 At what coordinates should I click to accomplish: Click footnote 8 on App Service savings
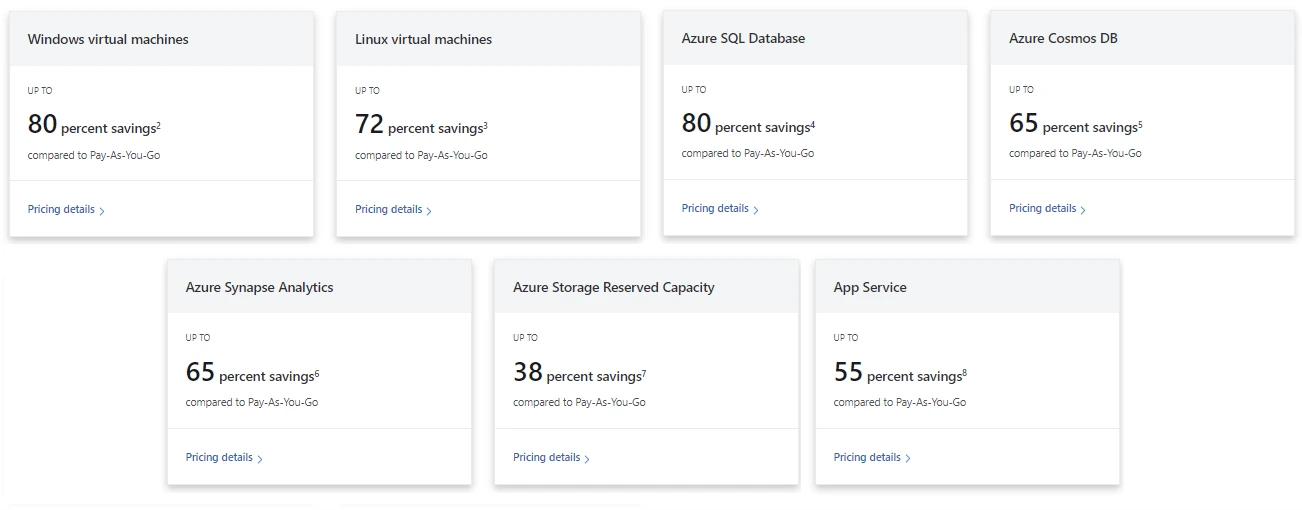pyautogui.click(x=964, y=373)
